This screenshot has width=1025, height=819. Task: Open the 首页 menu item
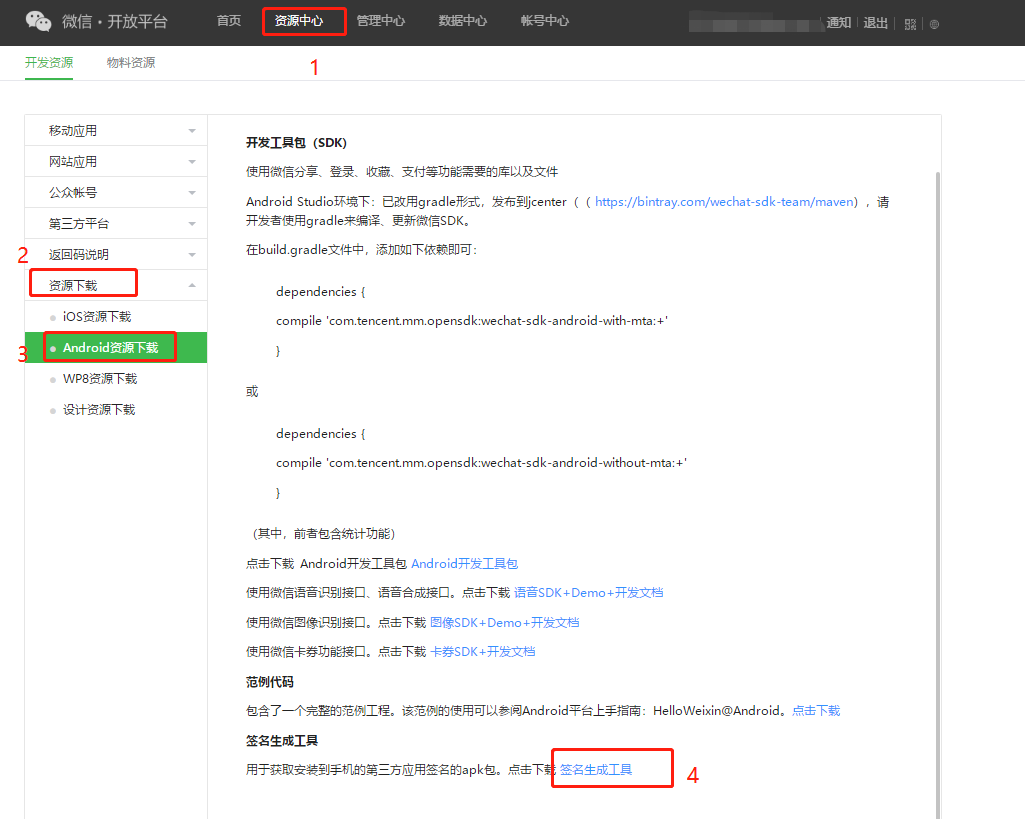(x=229, y=21)
